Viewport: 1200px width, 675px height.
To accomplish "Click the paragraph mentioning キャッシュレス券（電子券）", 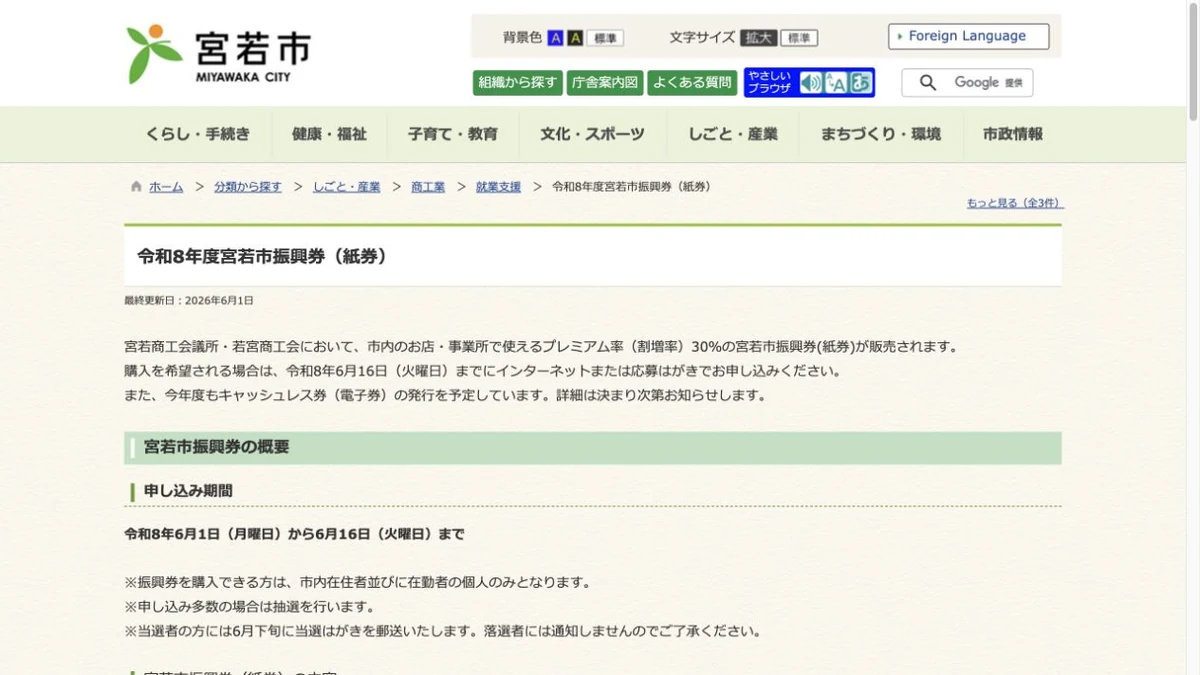I will tap(445, 395).
